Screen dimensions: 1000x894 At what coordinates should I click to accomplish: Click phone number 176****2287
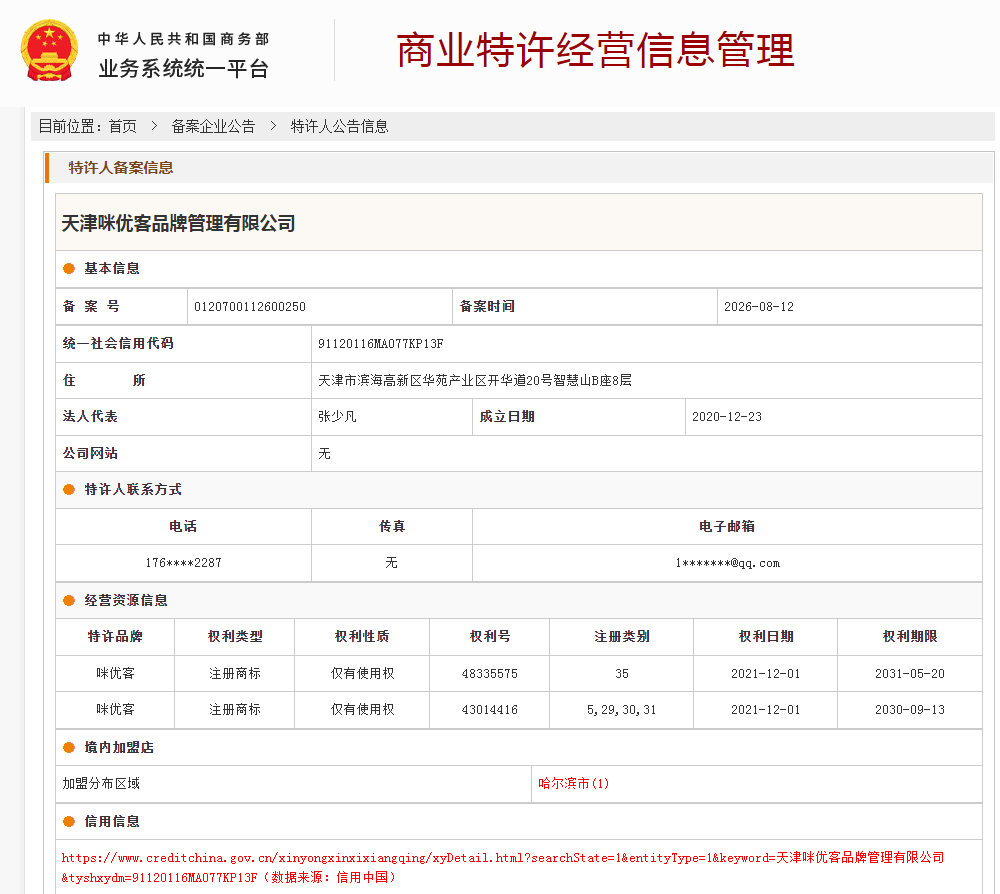(x=184, y=563)
